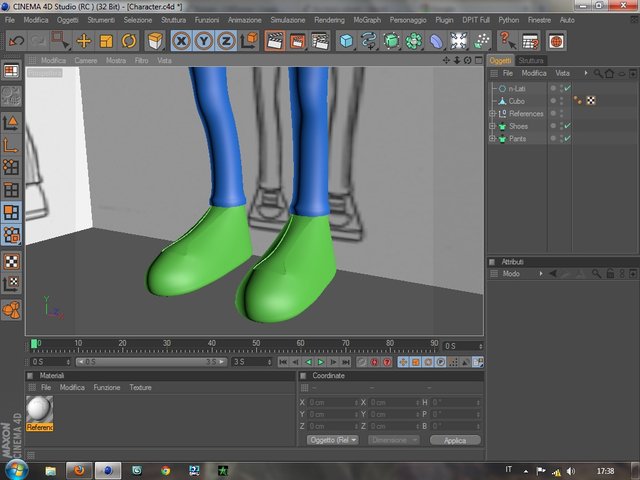Toggle Z axis lock
Viewport: 640px width, 480px height.
pos(227,41)
